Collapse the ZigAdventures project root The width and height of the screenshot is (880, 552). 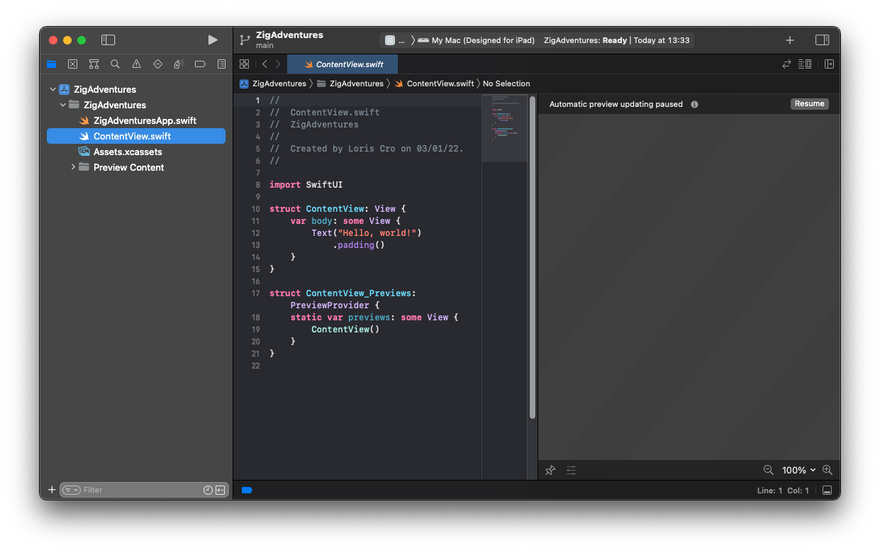(52, 89)
